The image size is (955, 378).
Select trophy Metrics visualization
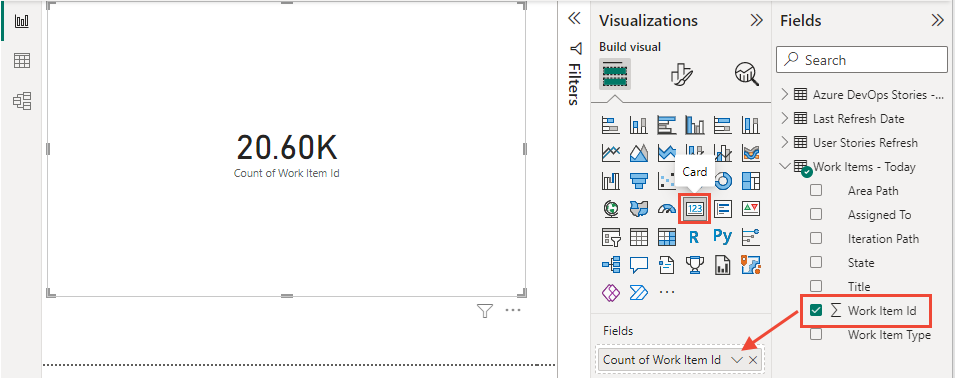click(x=694, y=264)
